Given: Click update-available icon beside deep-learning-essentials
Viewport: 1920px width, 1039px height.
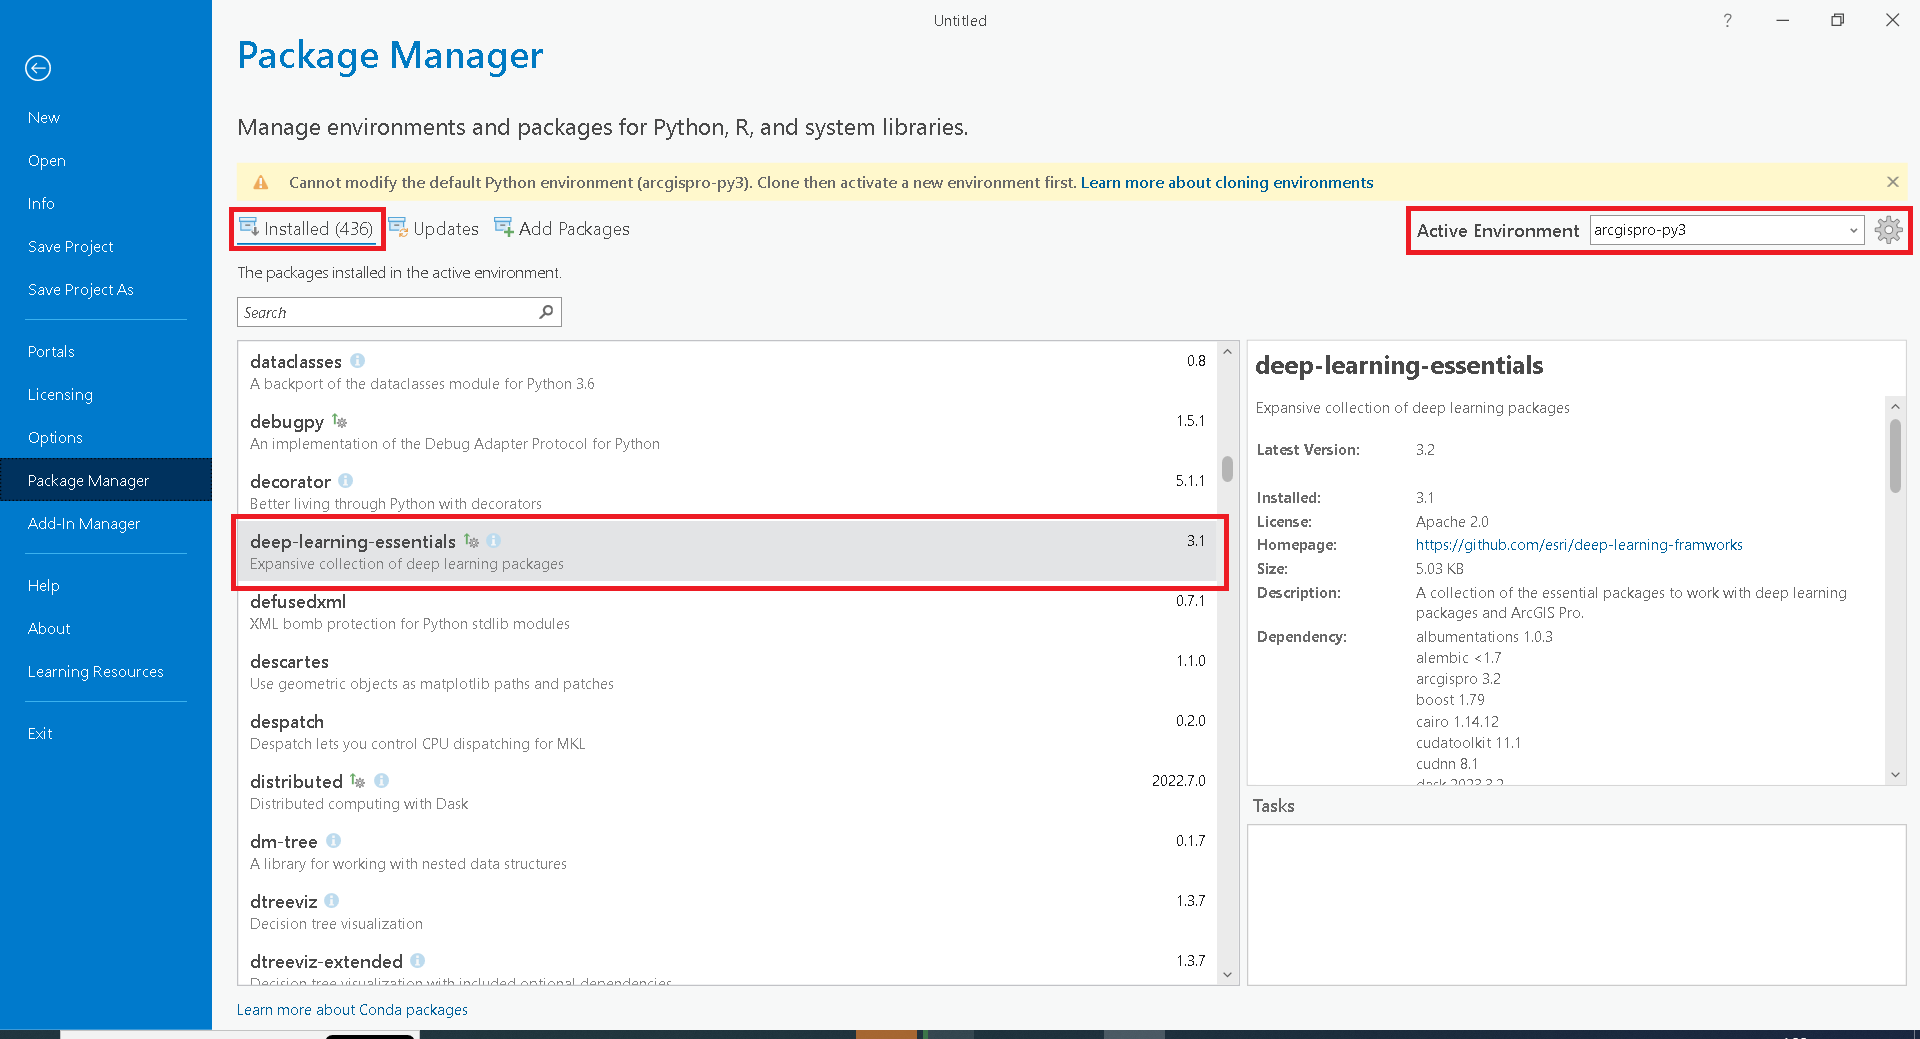Looking at the screenshot, I should coord(472,541).
